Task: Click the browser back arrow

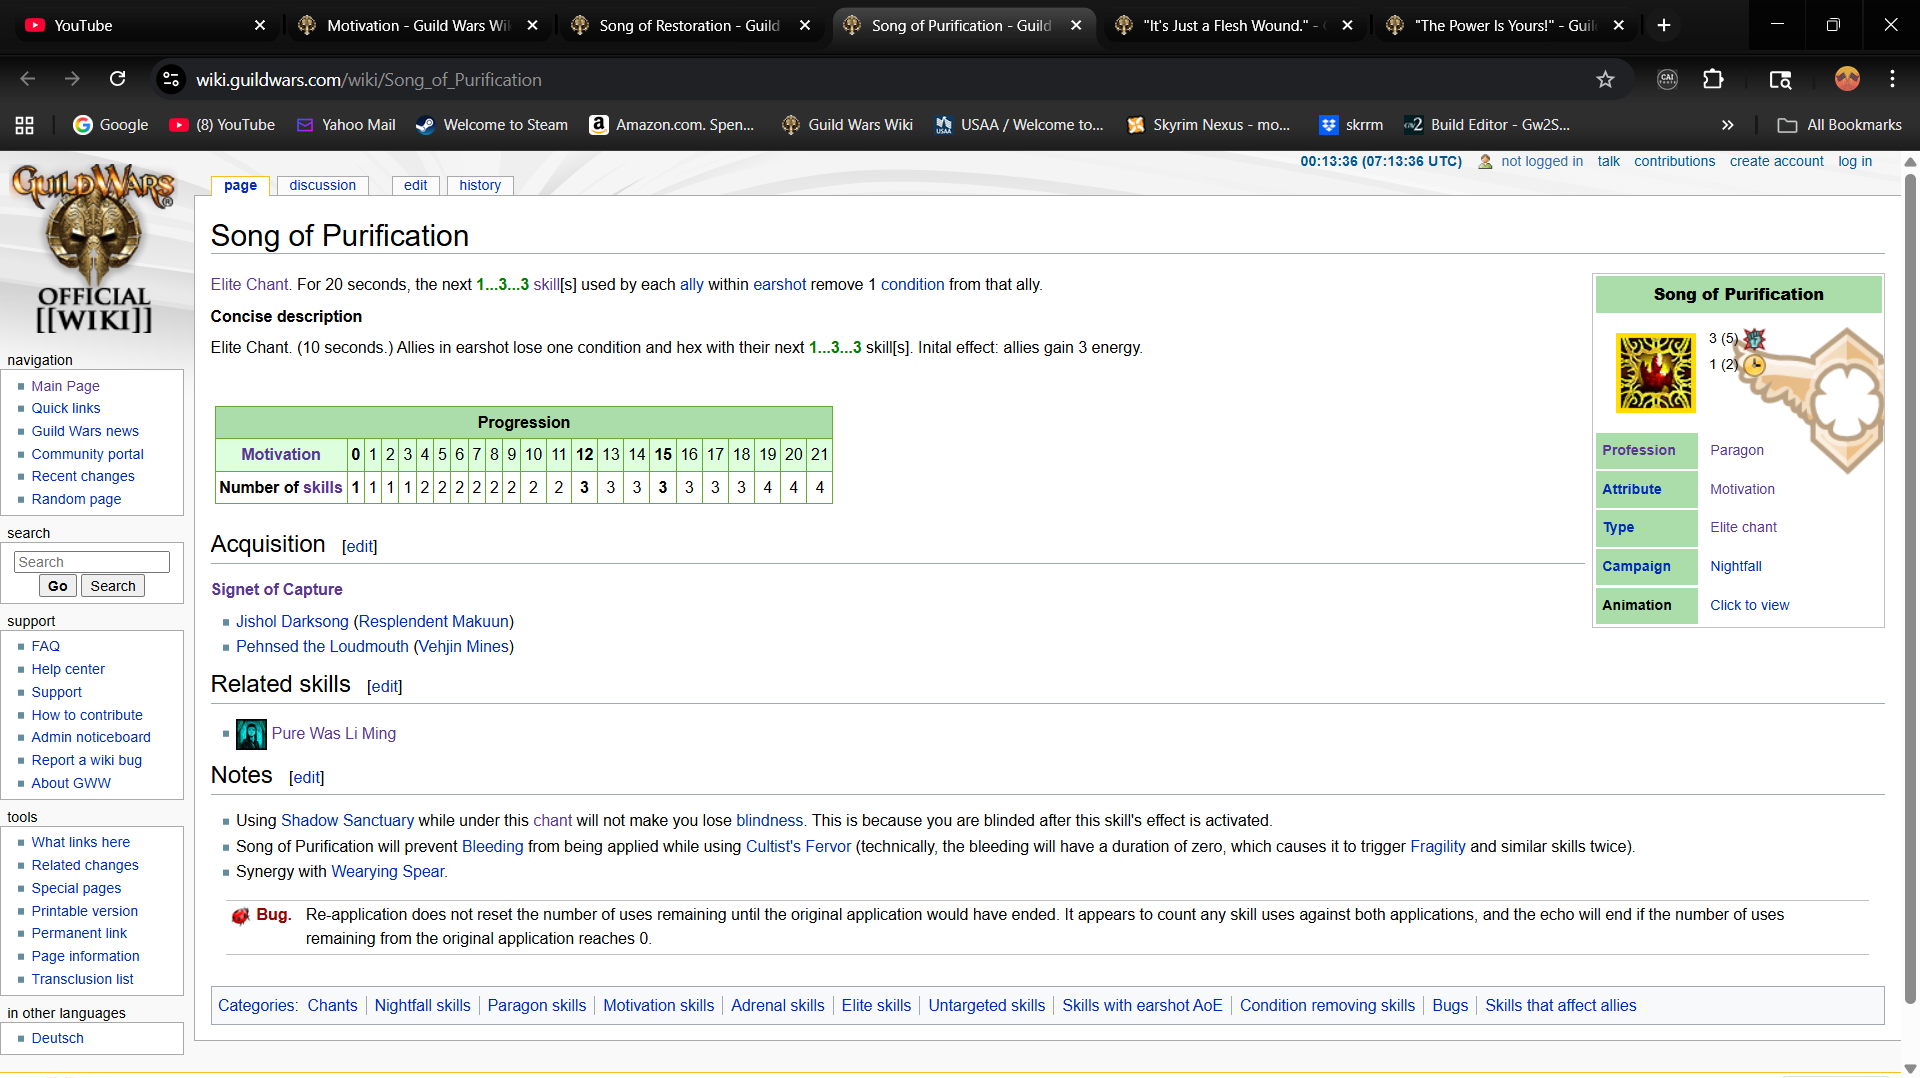Action: 28,79
